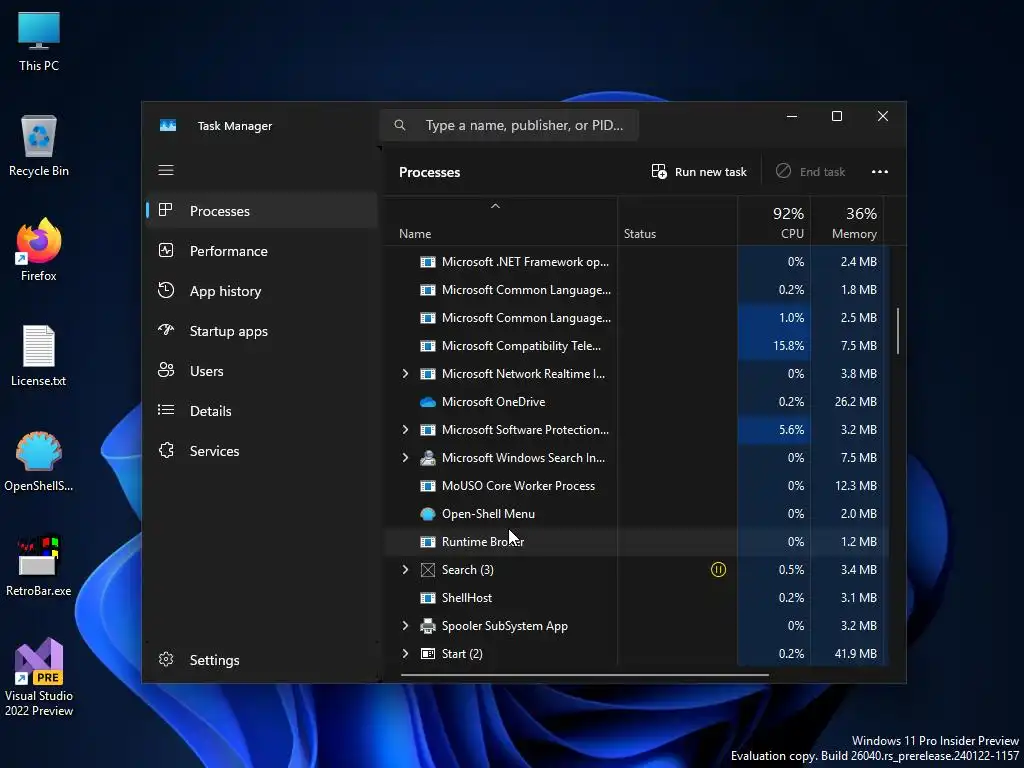Image resolution: width=1024 pixels, height=768 pixels.
Task: Click Run new task button
Action: click(699, 172)
